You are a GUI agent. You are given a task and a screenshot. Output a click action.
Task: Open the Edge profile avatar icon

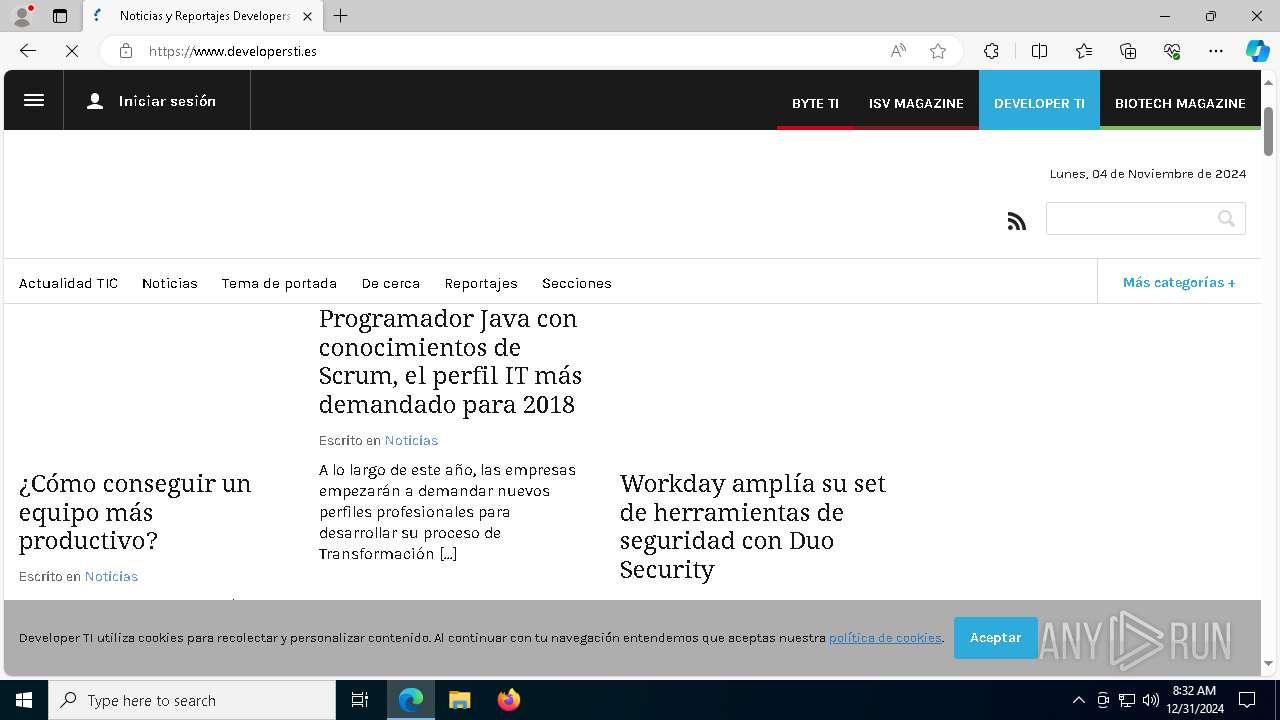22,16
